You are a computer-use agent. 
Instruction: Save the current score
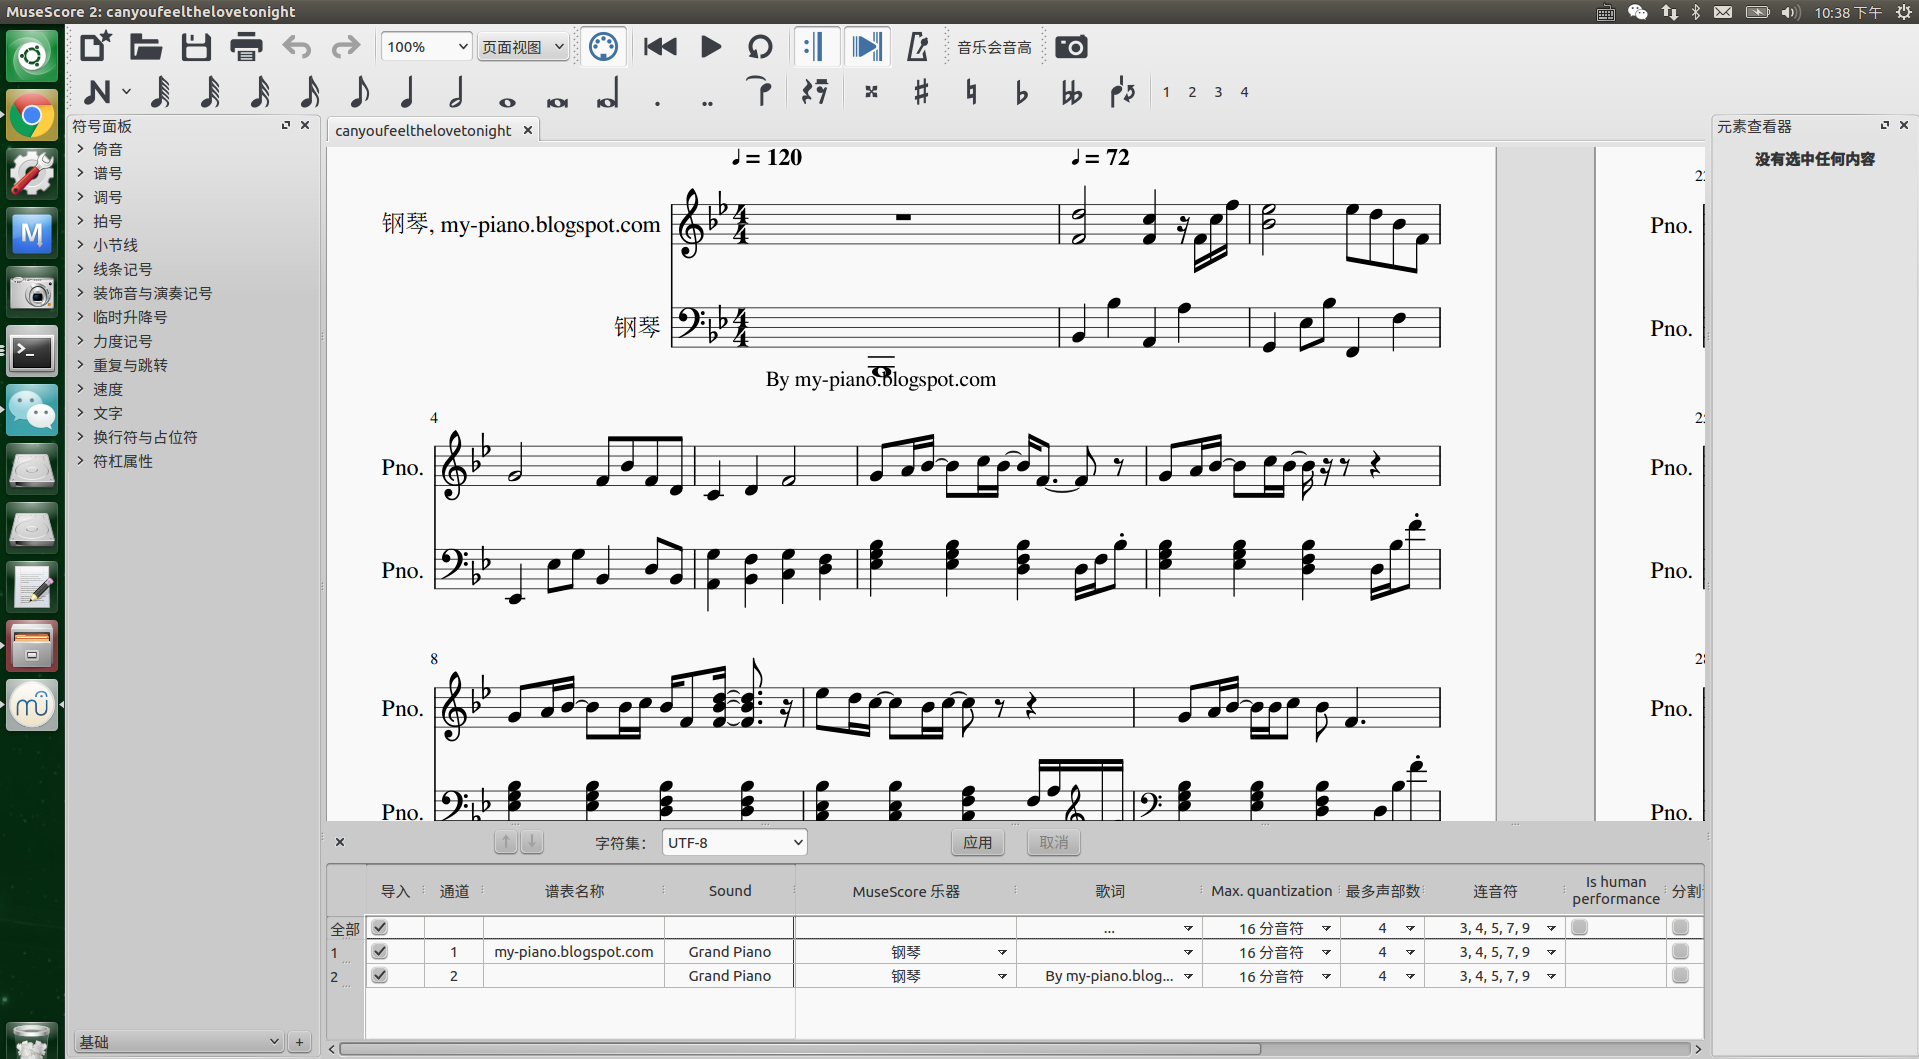196,47
